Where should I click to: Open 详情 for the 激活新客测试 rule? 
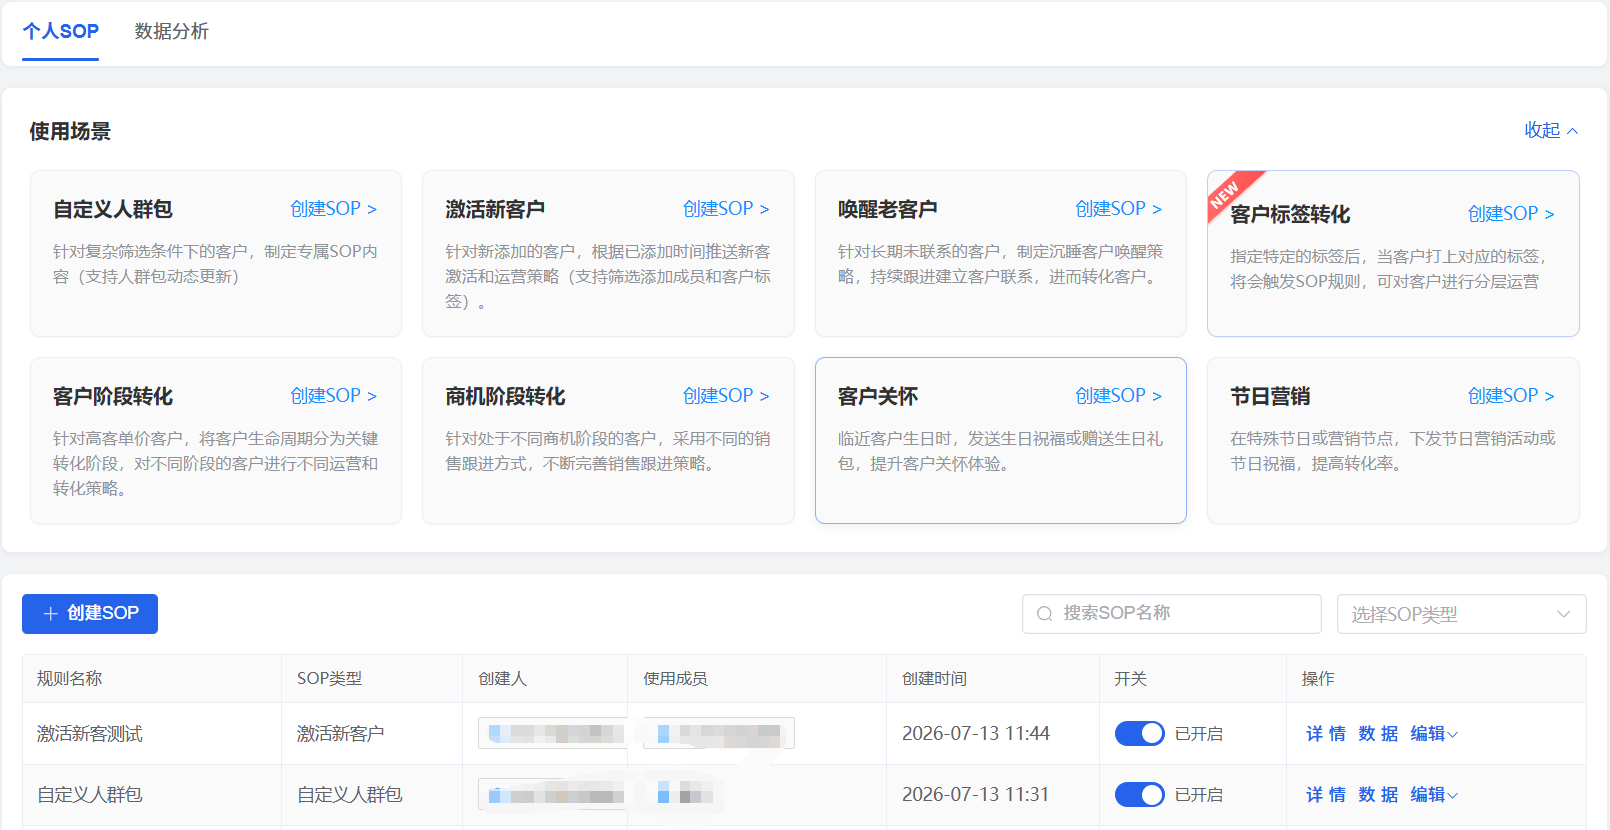coord(1326,734)
